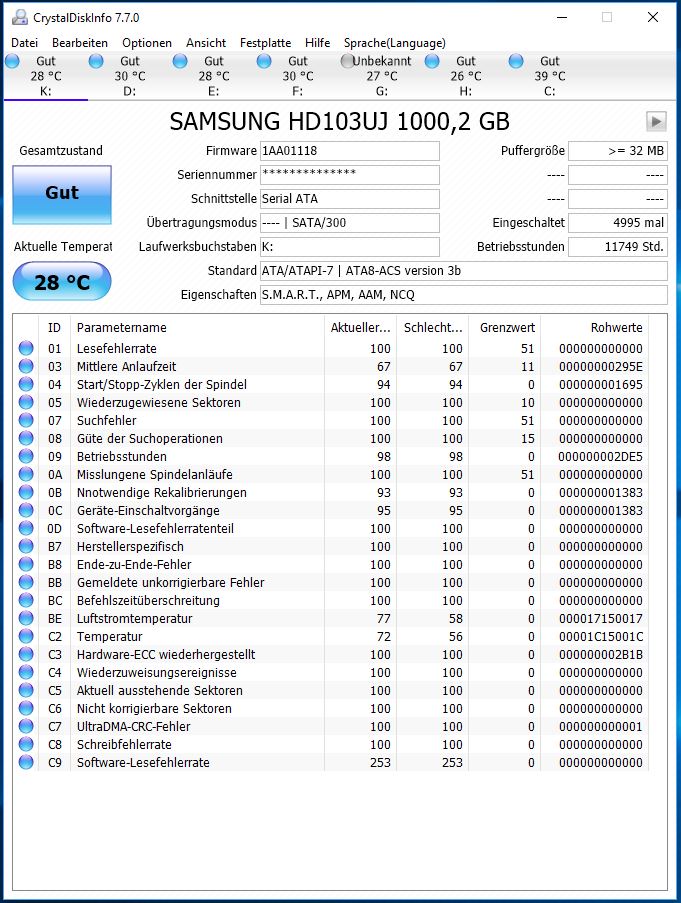
Task: Open the Festplatte menu
Action: [x=265, y=43]
